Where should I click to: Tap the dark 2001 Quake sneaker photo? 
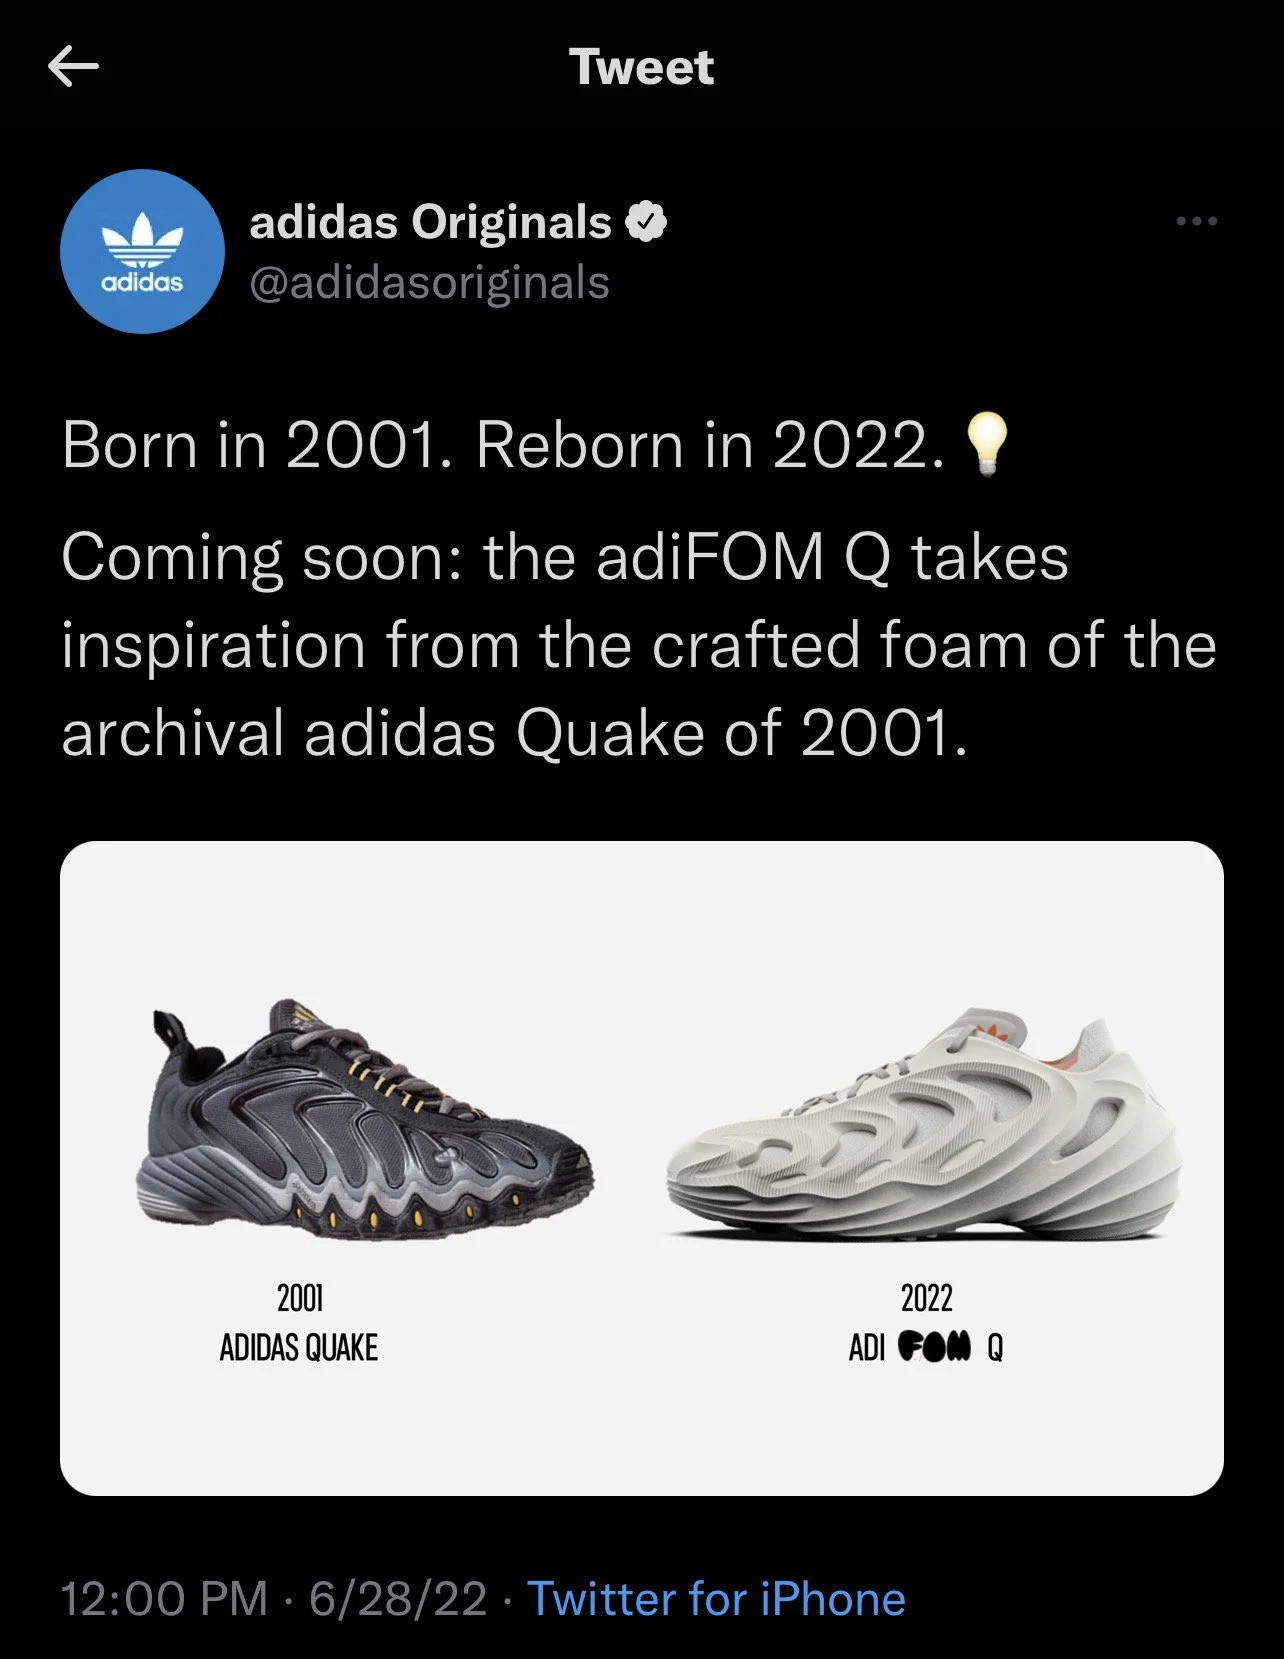click(364, 1120)
